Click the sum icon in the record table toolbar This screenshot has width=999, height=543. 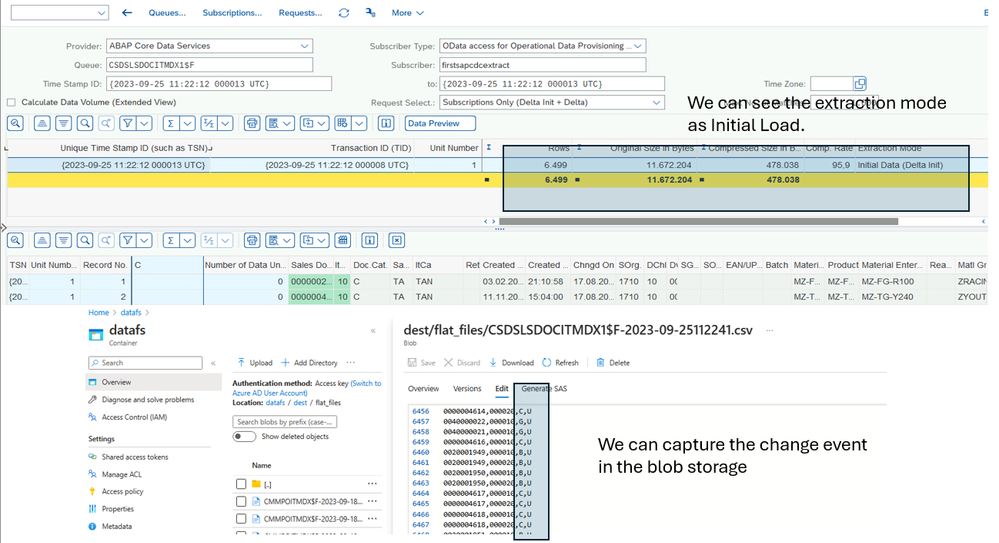click(x=170, y=240)
